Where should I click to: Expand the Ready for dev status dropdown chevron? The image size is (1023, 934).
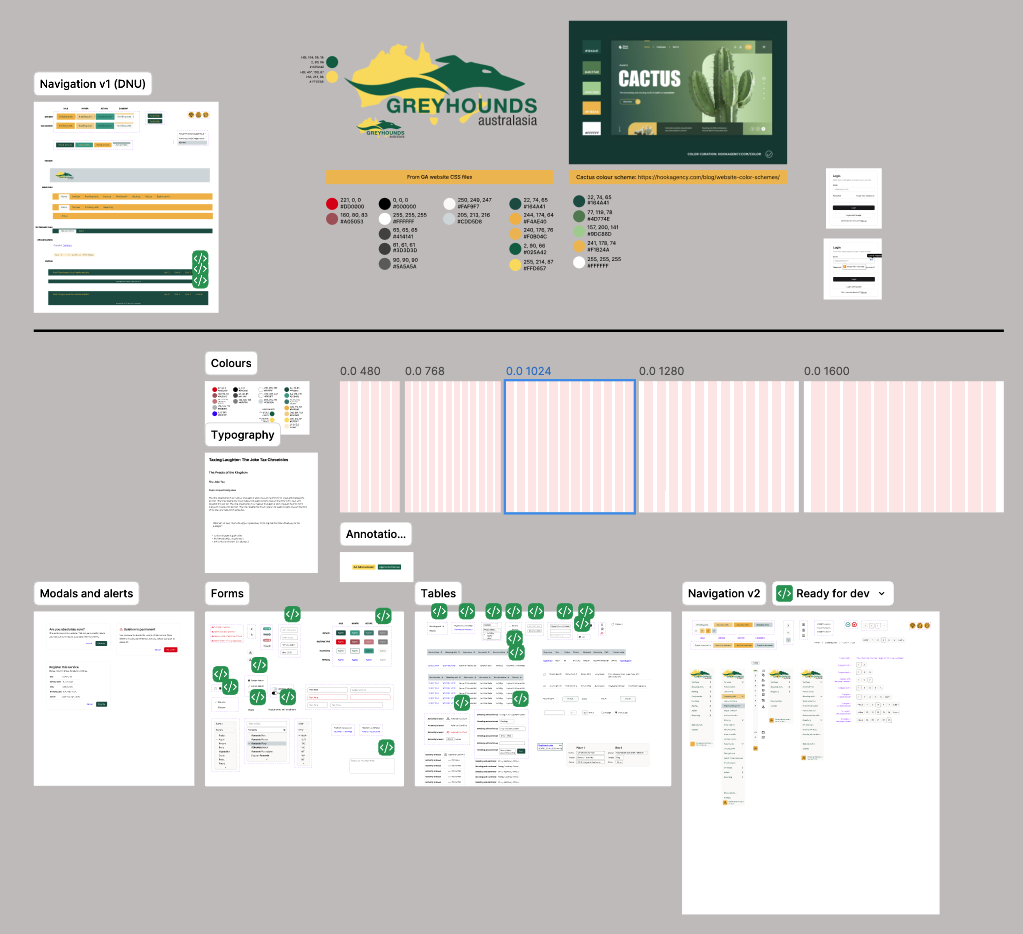pos(881,594)
